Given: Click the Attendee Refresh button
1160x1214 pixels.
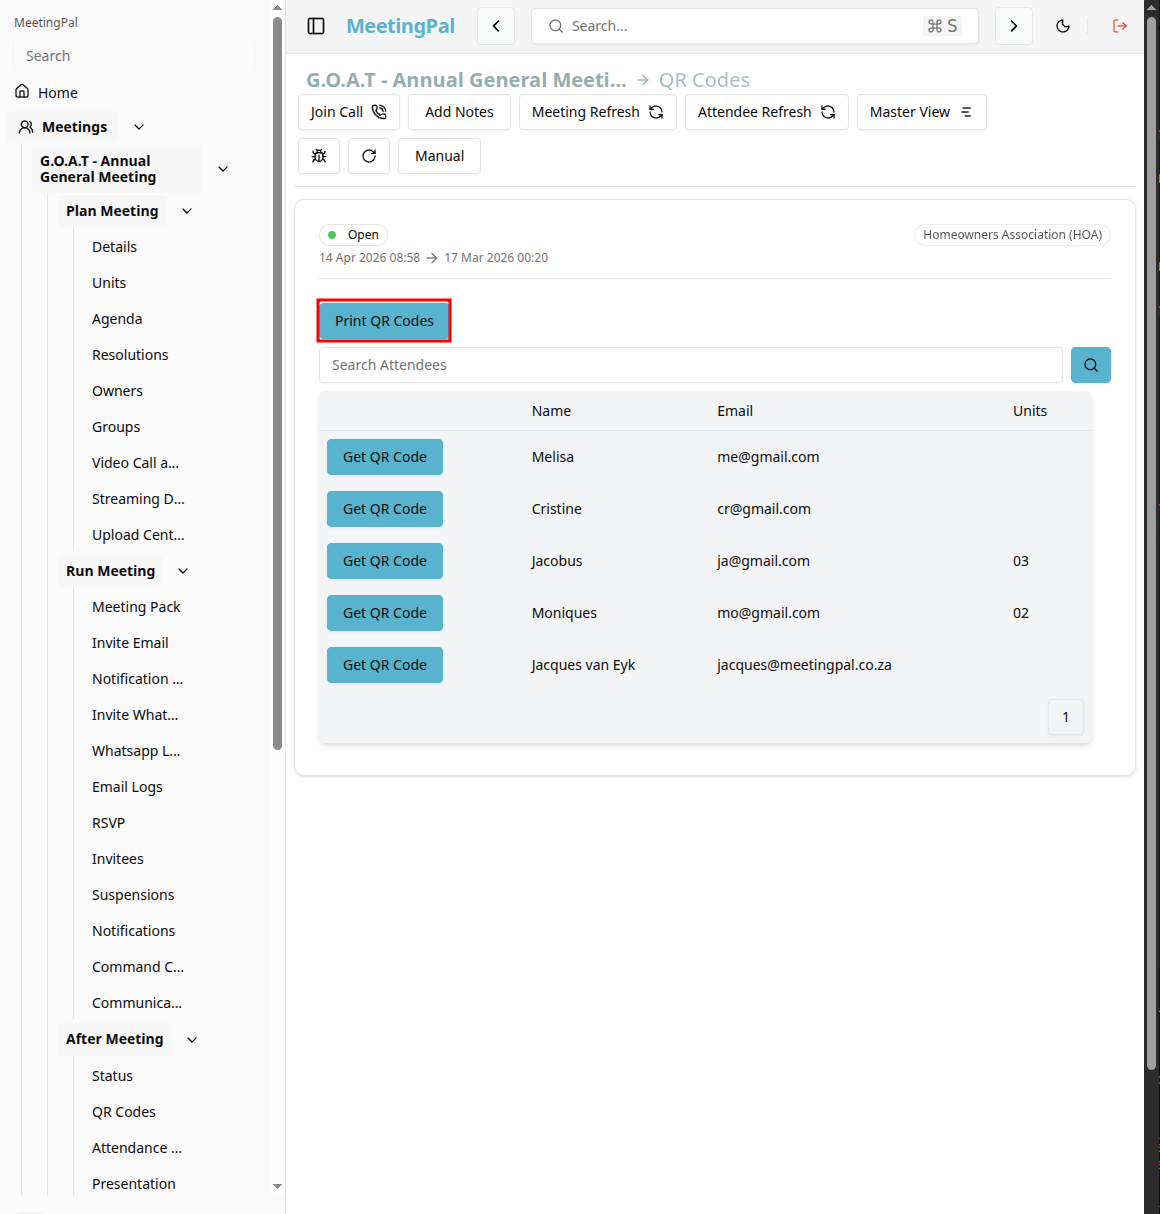Looking at the screenshot, I should point(767,112).
